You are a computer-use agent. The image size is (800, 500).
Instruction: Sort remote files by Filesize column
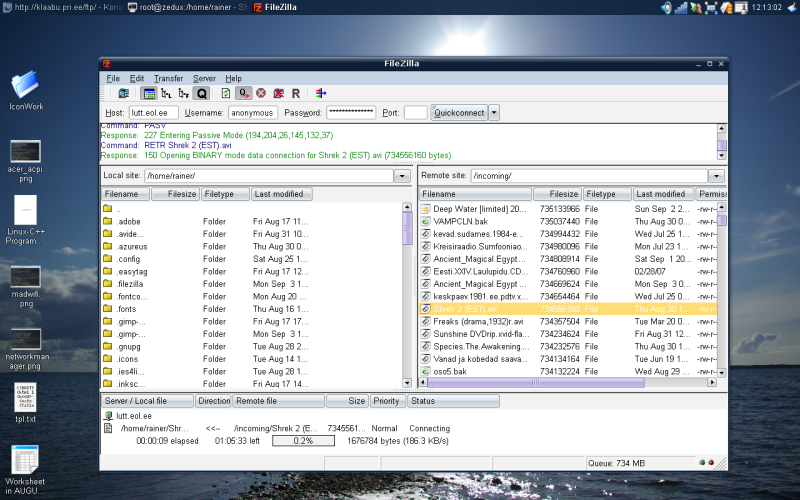pos(557,194)
